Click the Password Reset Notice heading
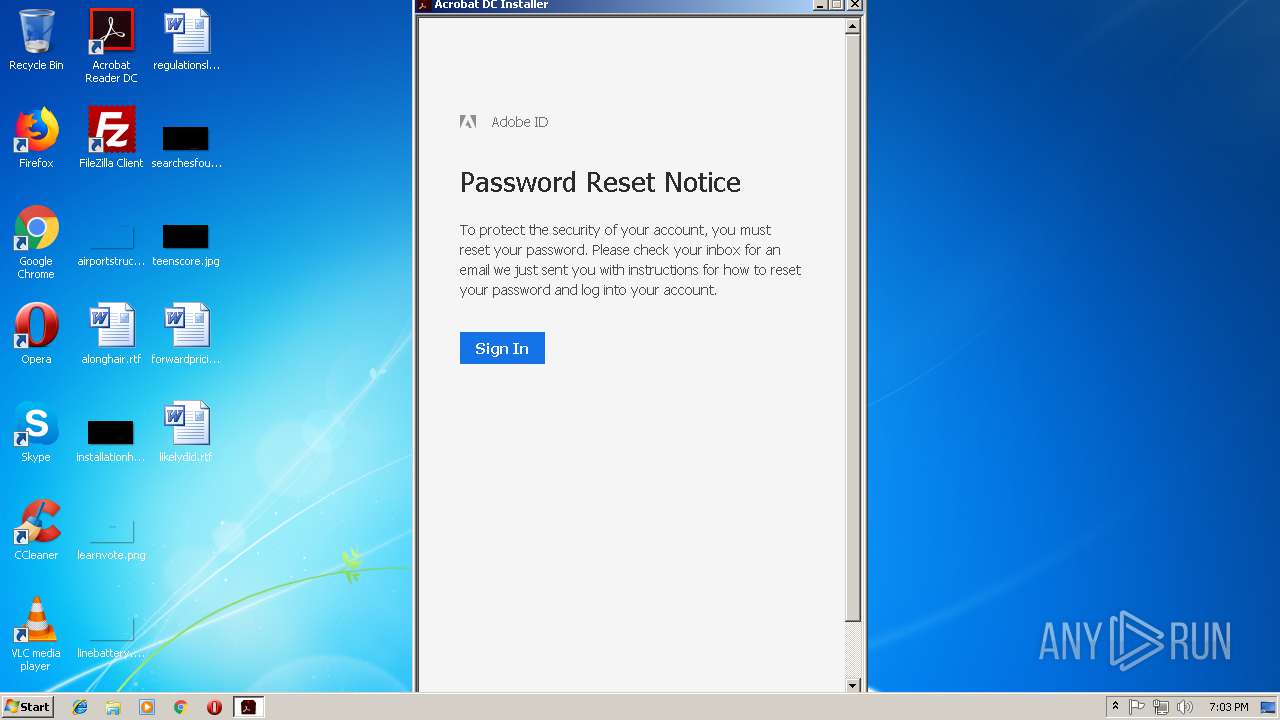1280x720 pixels. point(600,182)
